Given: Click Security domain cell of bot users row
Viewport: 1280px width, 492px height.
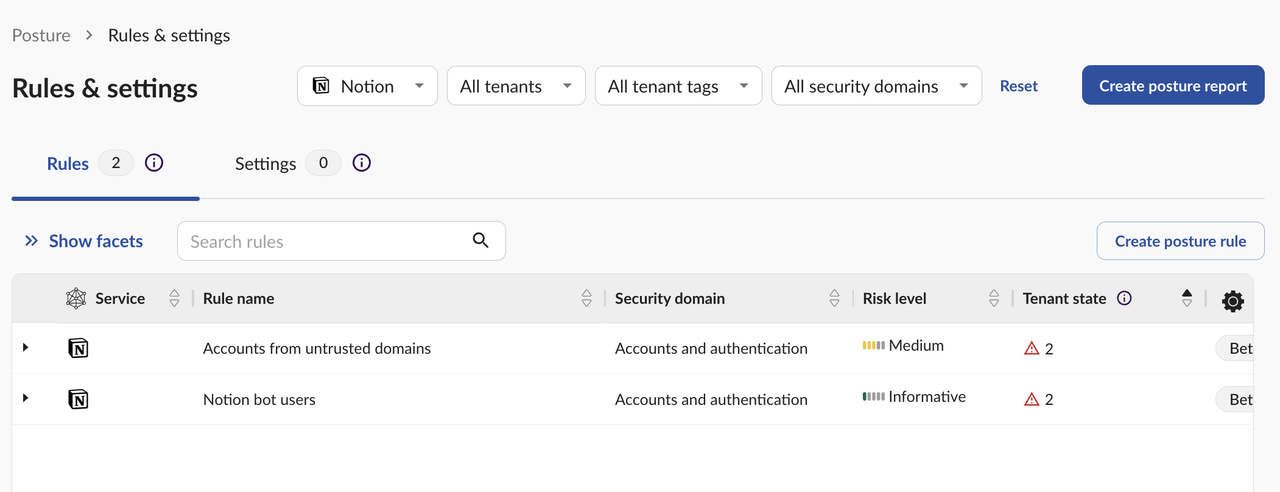Looking at the screenshot, I should (711, 399).
